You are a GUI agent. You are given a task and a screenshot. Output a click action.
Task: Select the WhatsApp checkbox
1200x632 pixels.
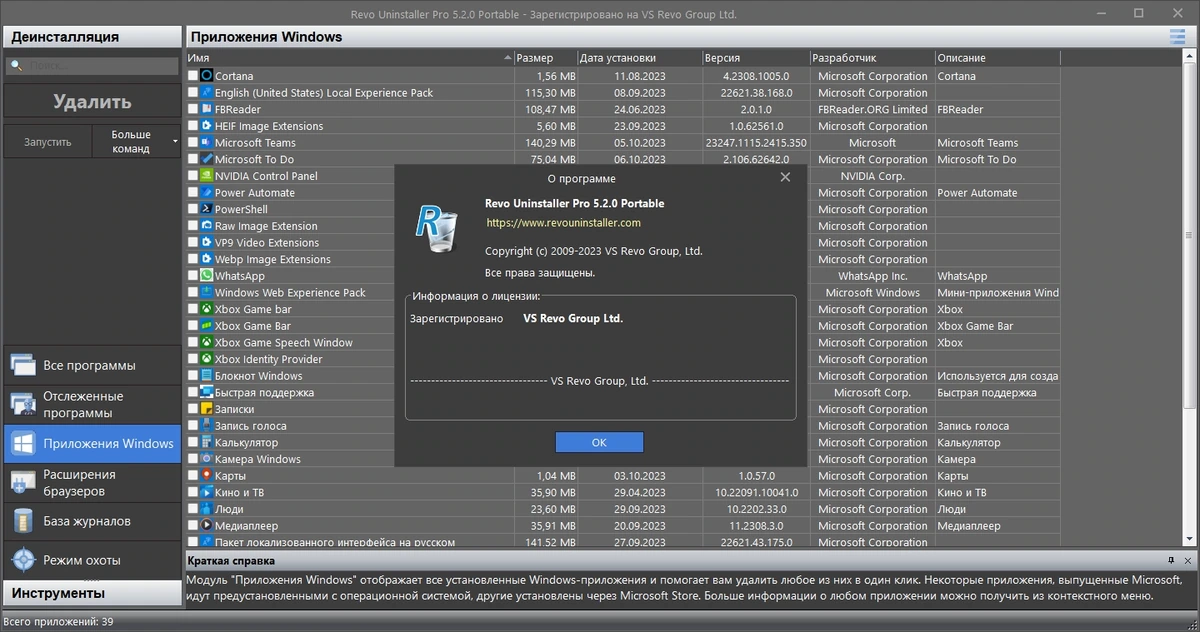coord(193,276)
